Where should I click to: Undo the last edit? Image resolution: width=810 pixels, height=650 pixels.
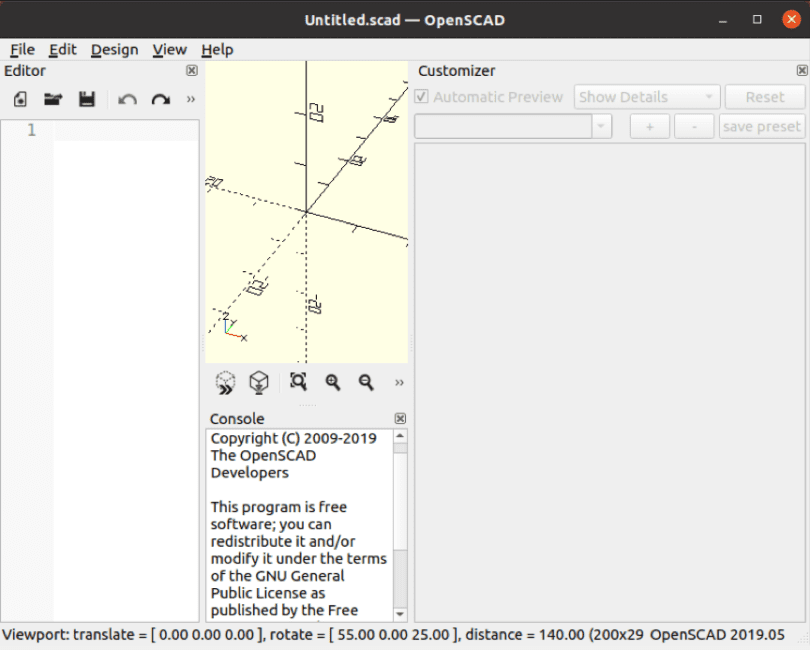tap(128, 98)
